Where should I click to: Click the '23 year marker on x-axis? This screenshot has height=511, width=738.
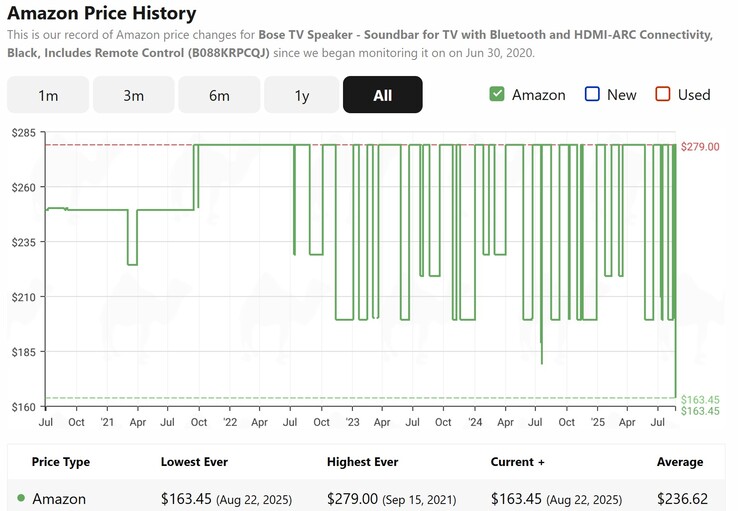click(352, 422)
